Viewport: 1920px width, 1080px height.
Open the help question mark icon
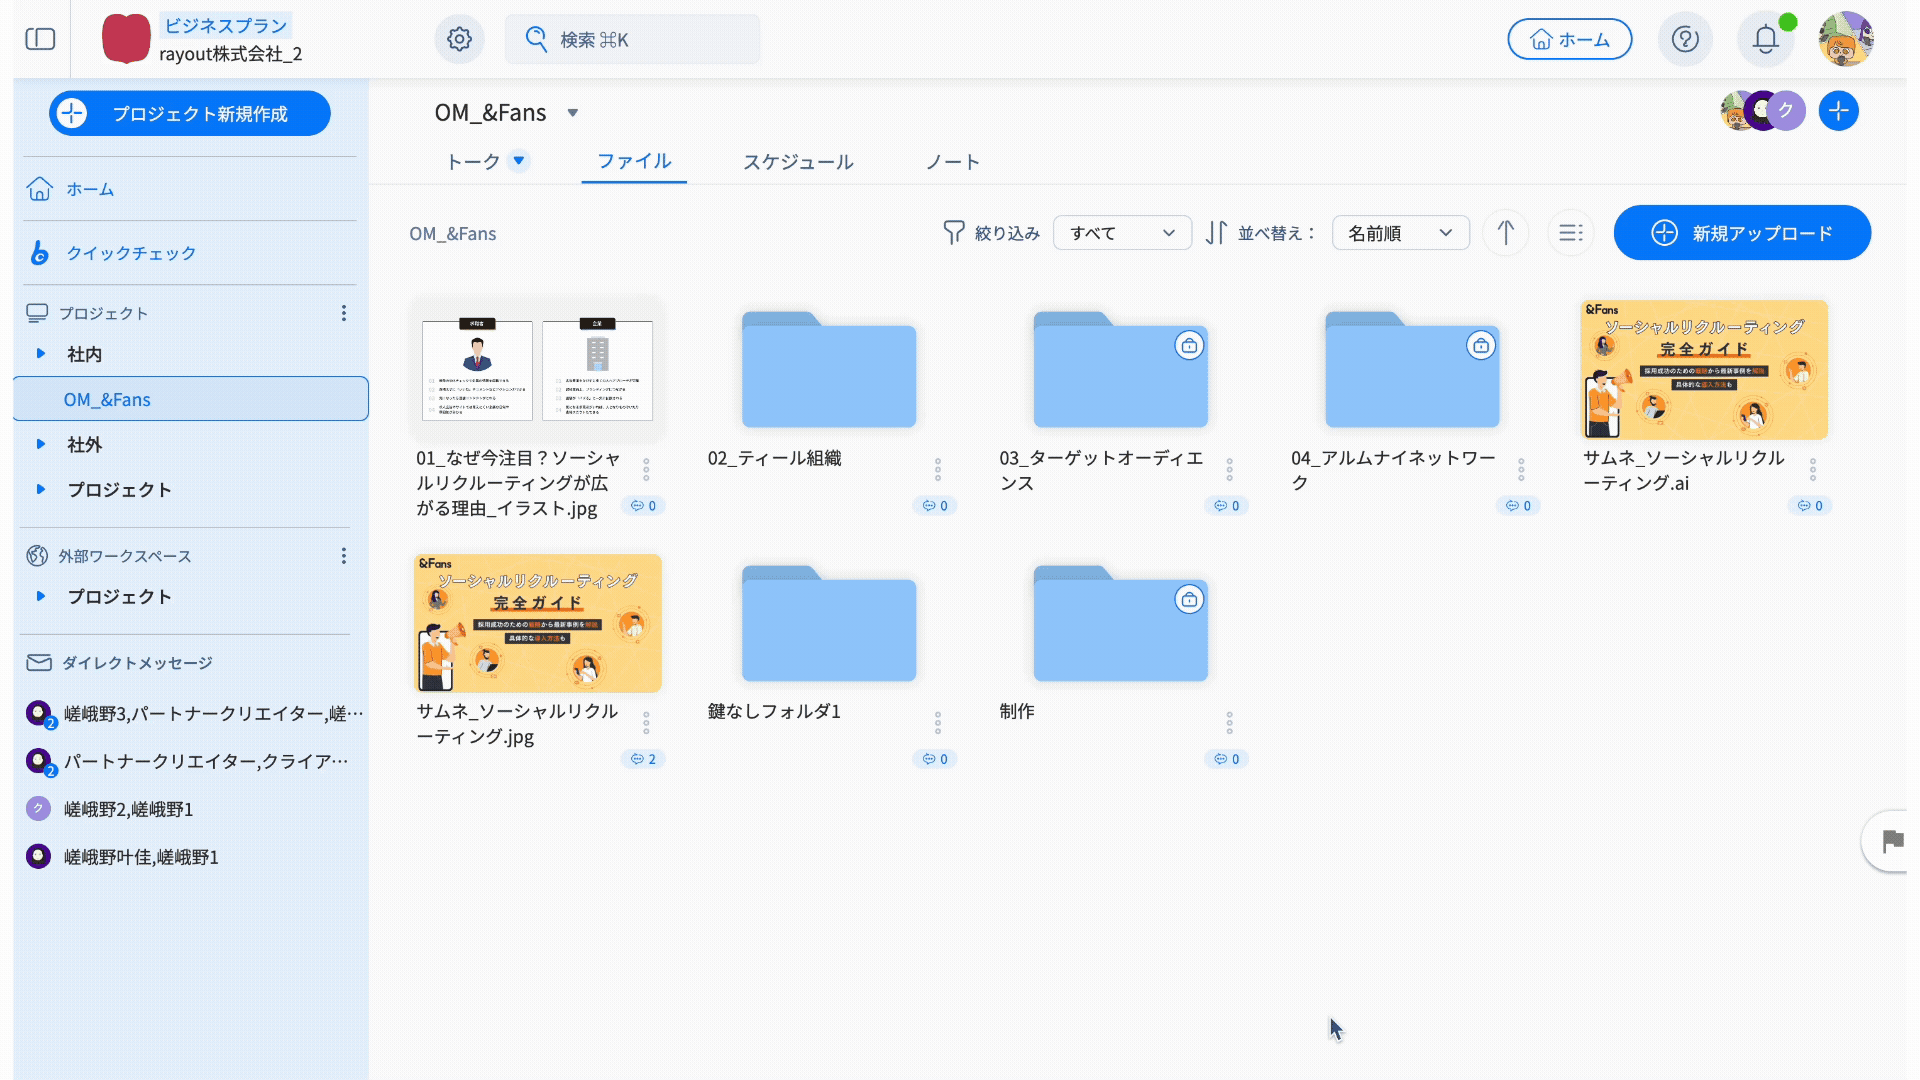(1685, 39)
